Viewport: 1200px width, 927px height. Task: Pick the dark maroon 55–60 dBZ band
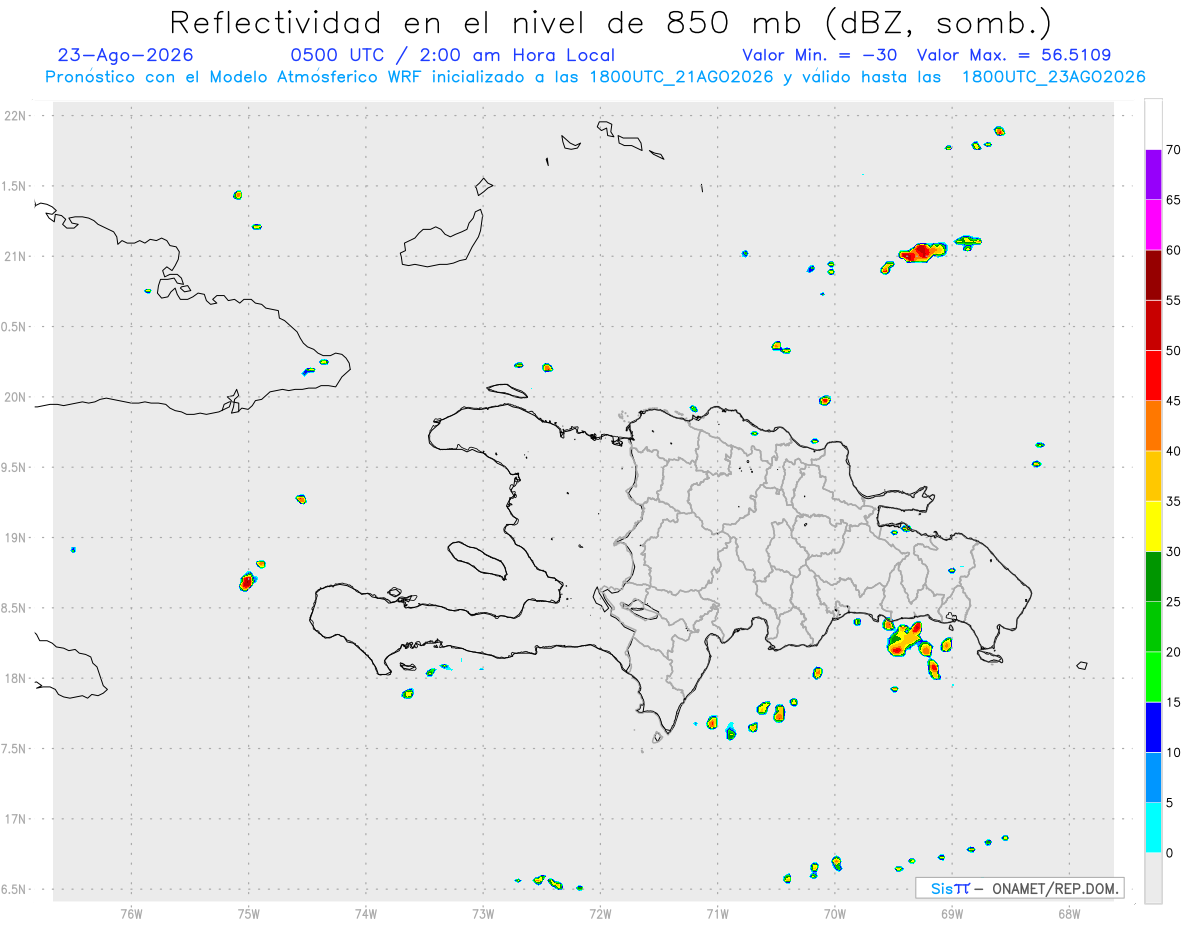[1153, 275]
